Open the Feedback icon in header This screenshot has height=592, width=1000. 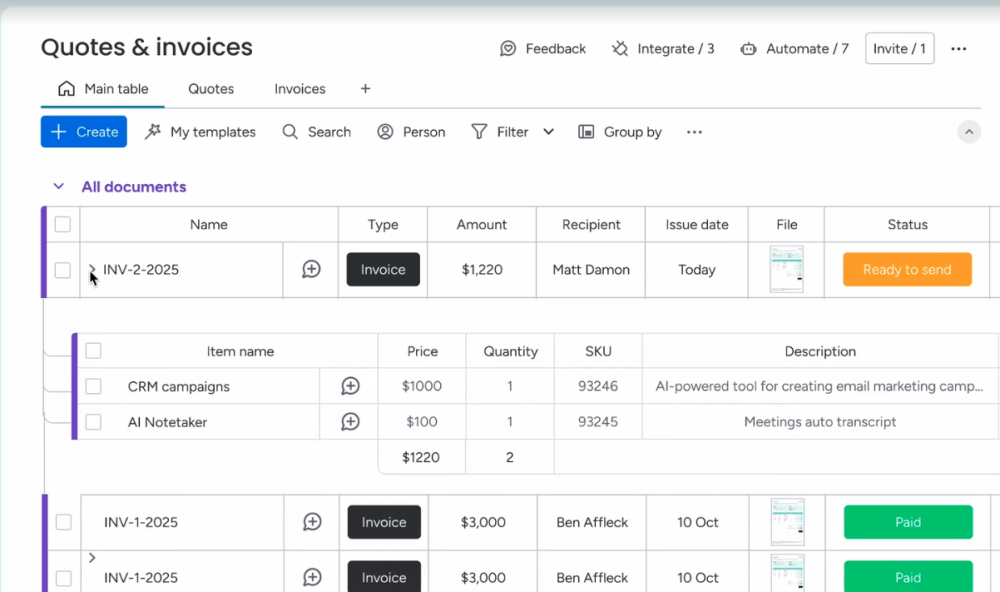coord(508,49)
